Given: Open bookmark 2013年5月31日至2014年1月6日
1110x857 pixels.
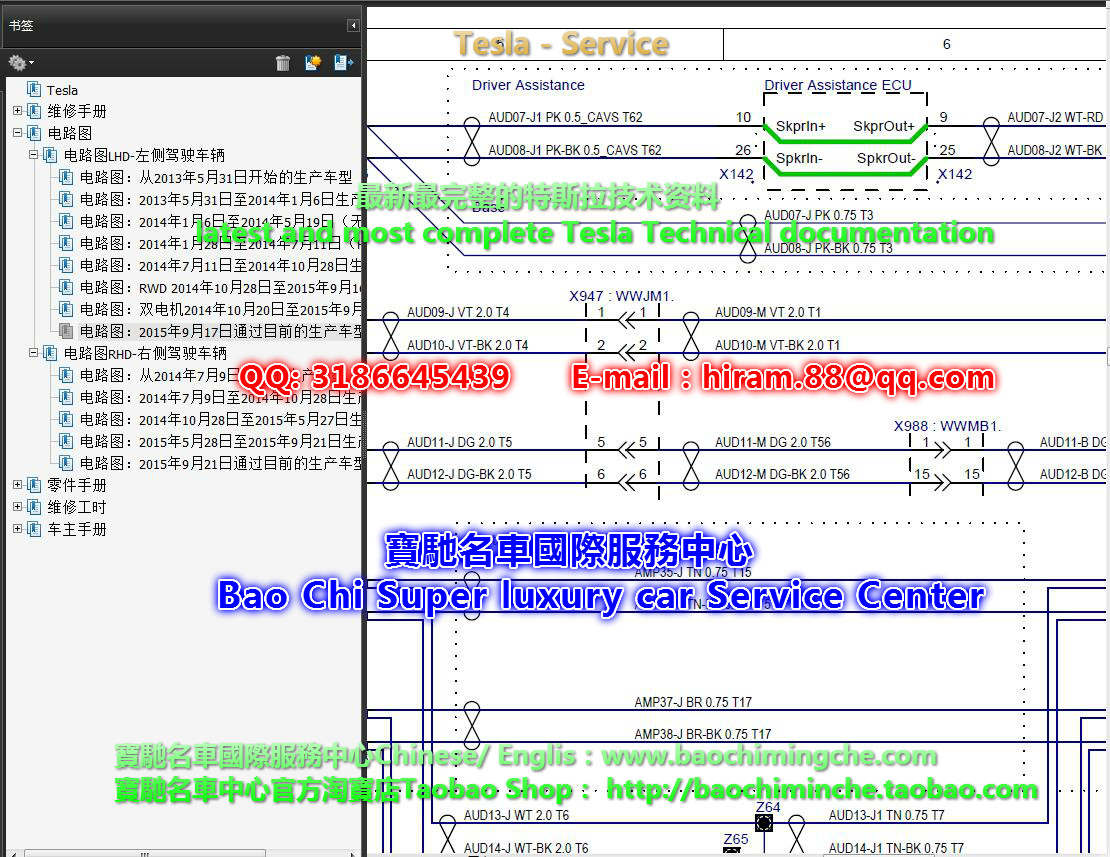Looking at the screenshot, I should pos(220,199).
